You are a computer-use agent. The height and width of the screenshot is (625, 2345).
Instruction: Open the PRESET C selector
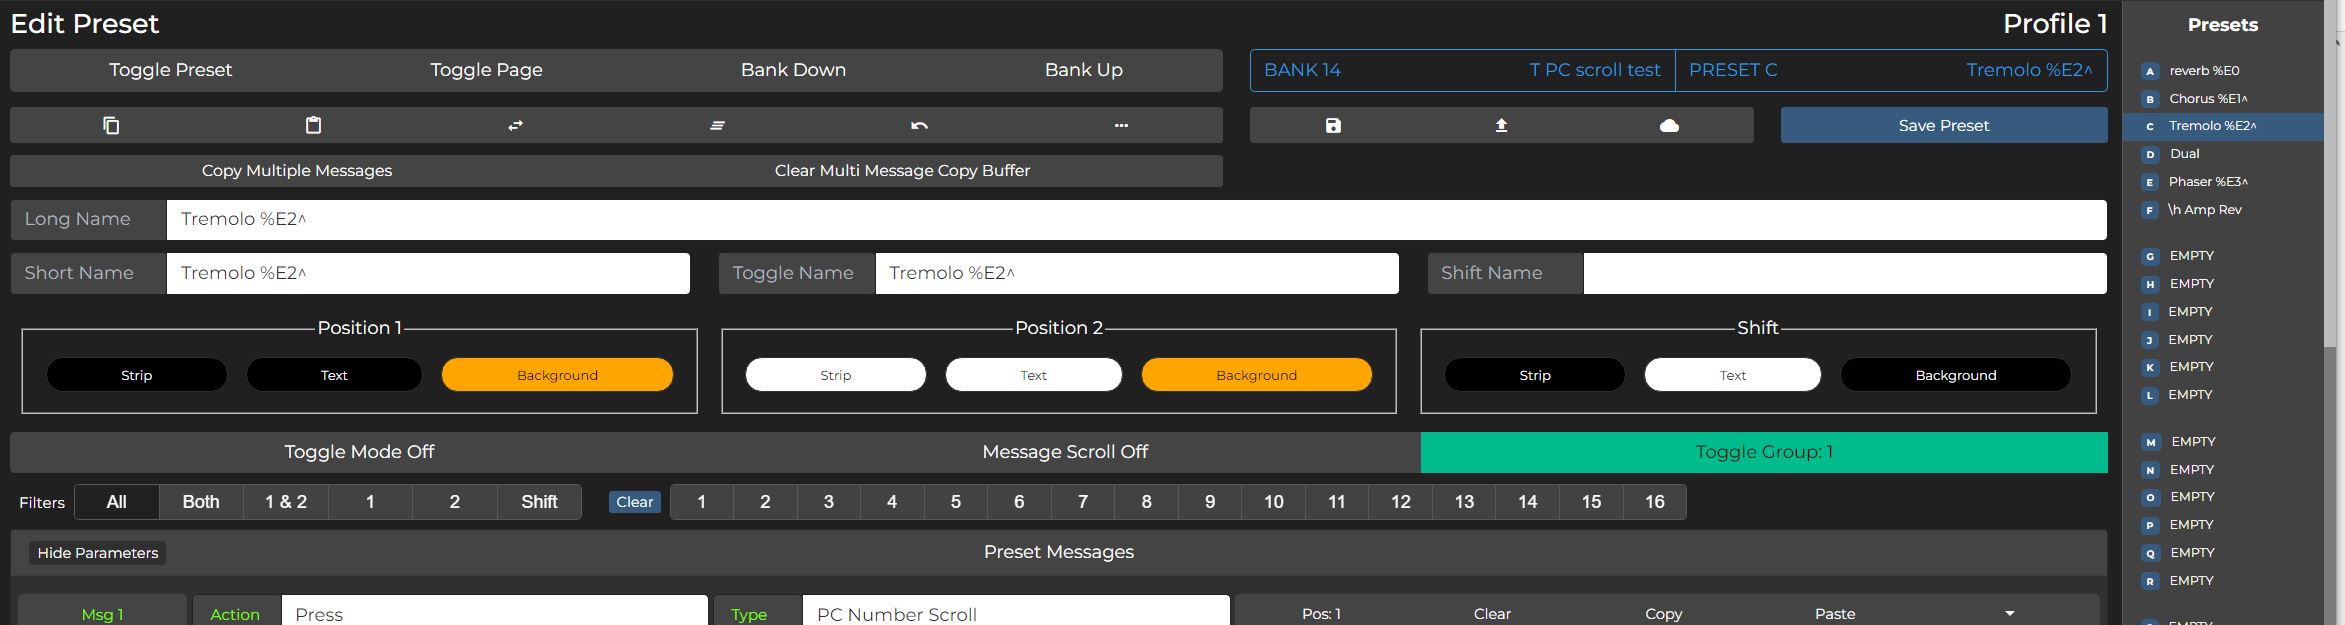click(1891, 70)
